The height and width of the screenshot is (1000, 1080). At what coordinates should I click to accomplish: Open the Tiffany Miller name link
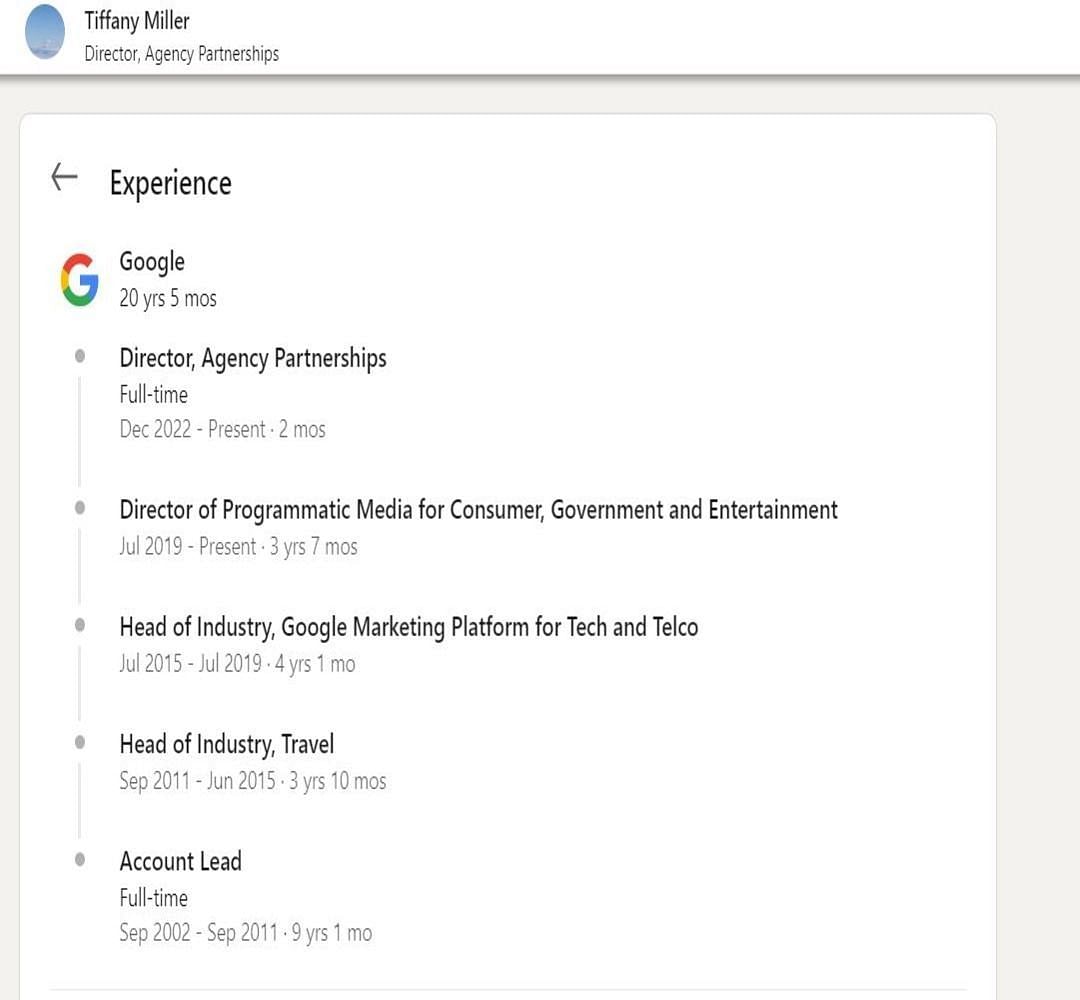(136, 21)
